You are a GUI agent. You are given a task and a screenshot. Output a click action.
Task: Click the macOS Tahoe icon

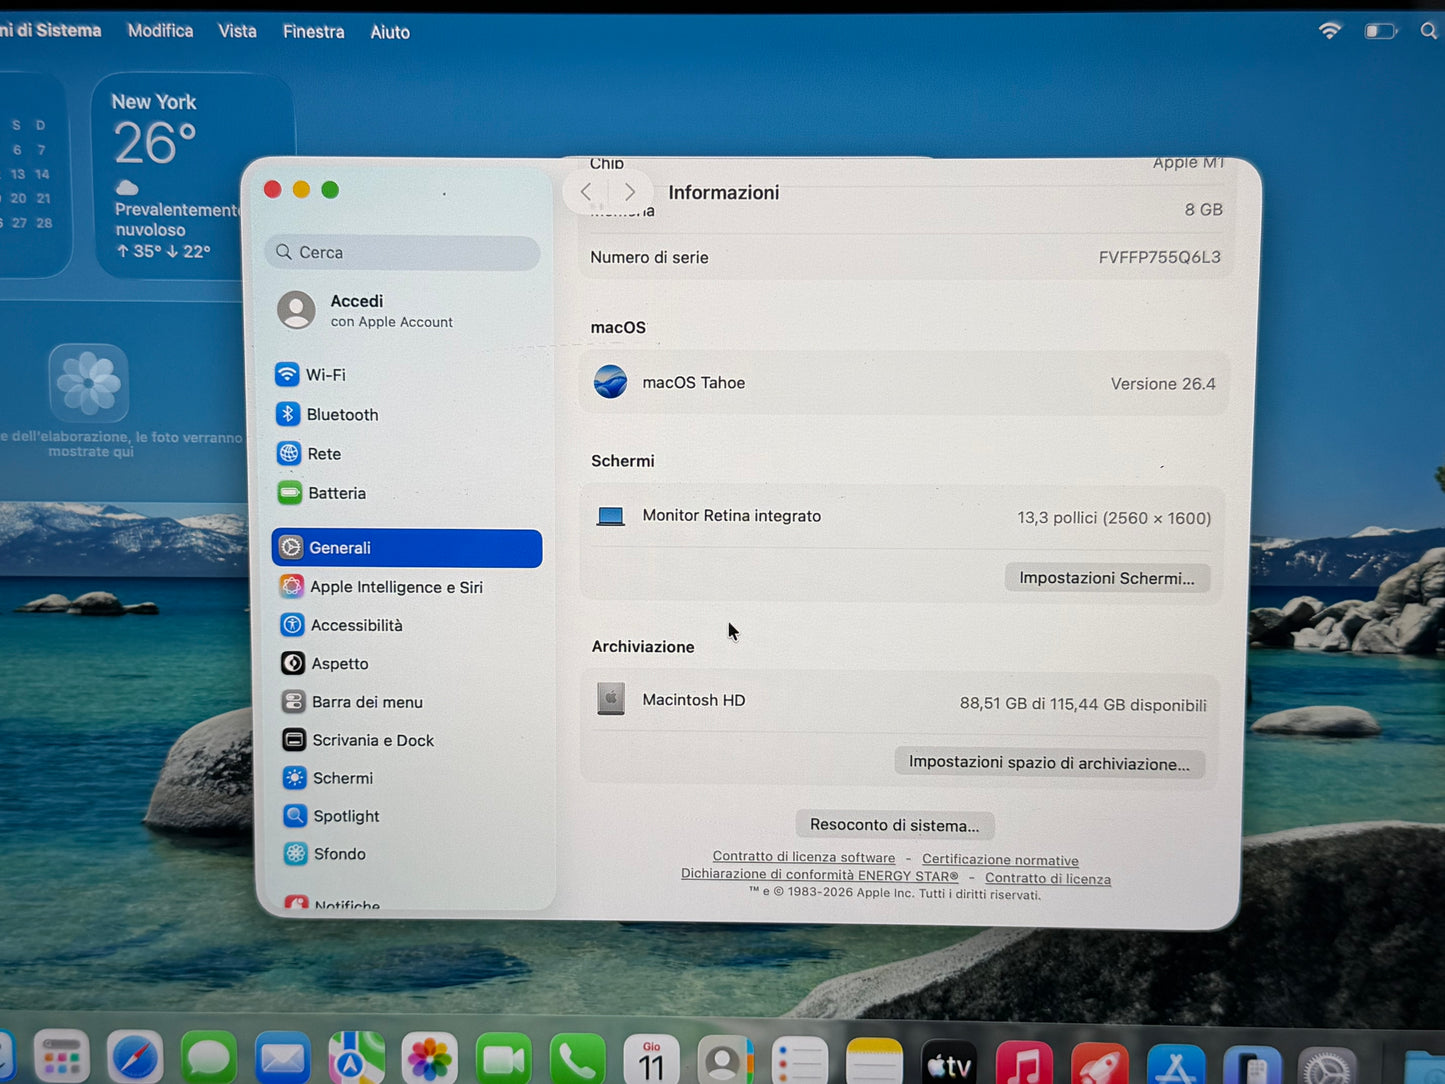(610, 382)
